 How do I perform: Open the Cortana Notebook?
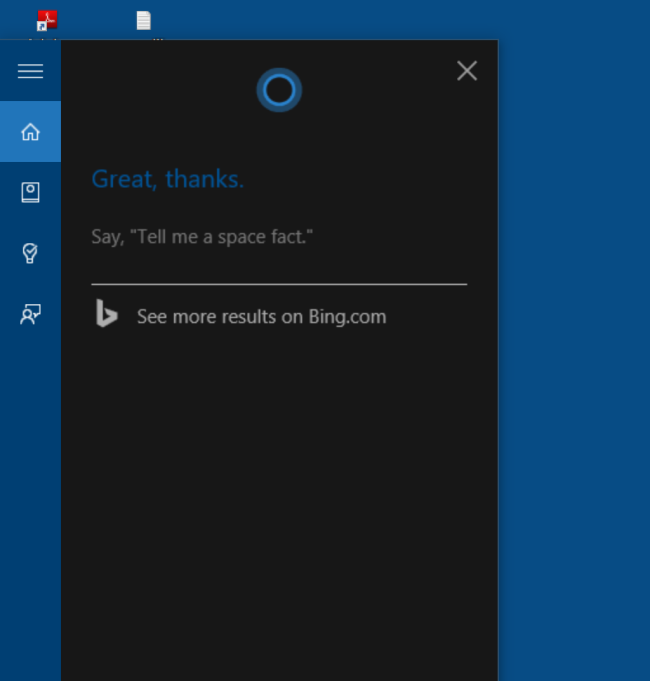30,192
